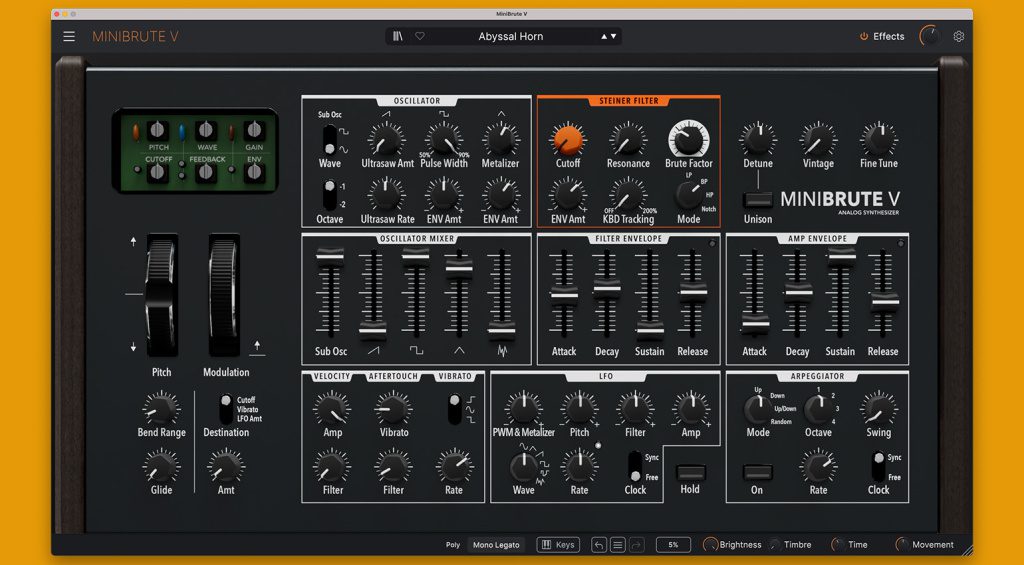The width and height of the screenshot is (1024, 565).
Task: Click the redo arrow in the bottom bar
Action: (637, 545)
